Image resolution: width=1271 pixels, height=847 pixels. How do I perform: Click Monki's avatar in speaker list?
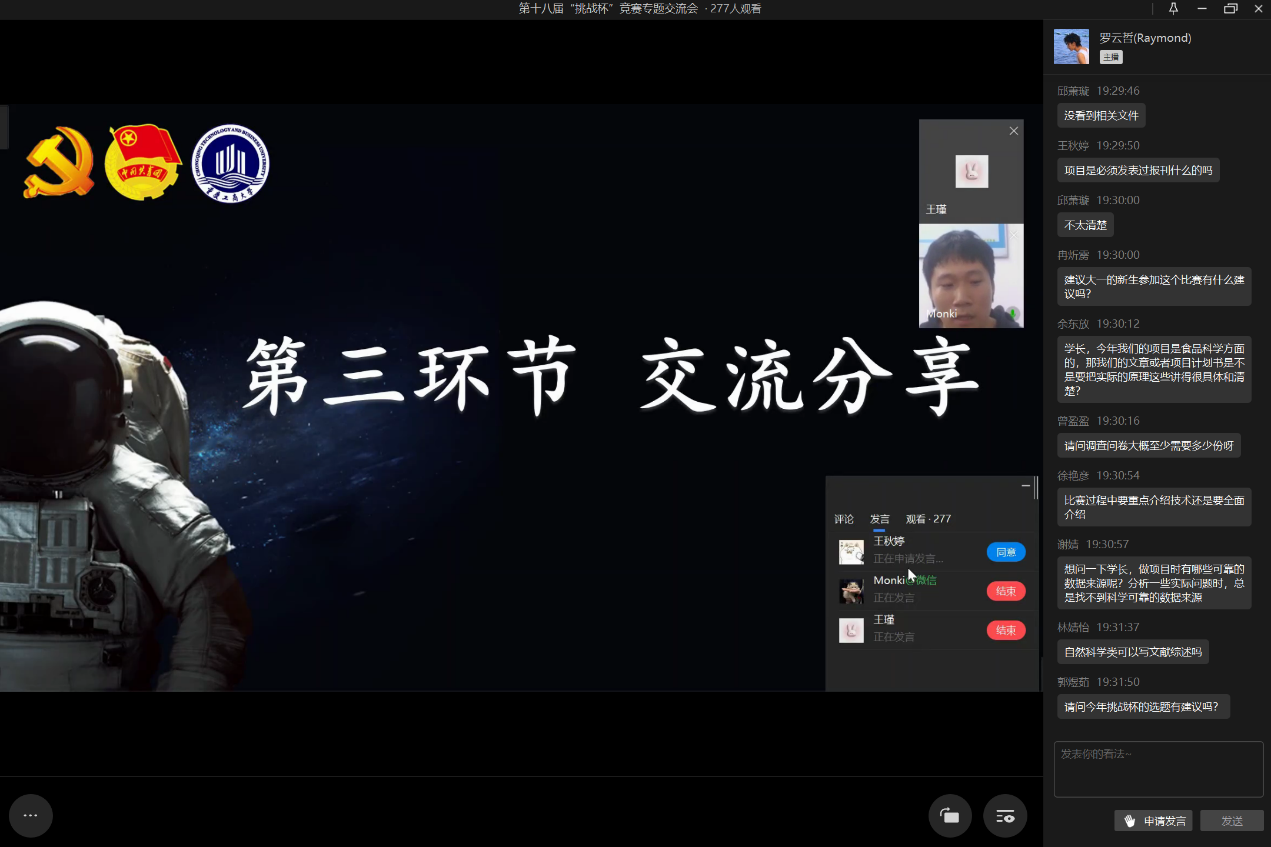click(x=851, y=591)
